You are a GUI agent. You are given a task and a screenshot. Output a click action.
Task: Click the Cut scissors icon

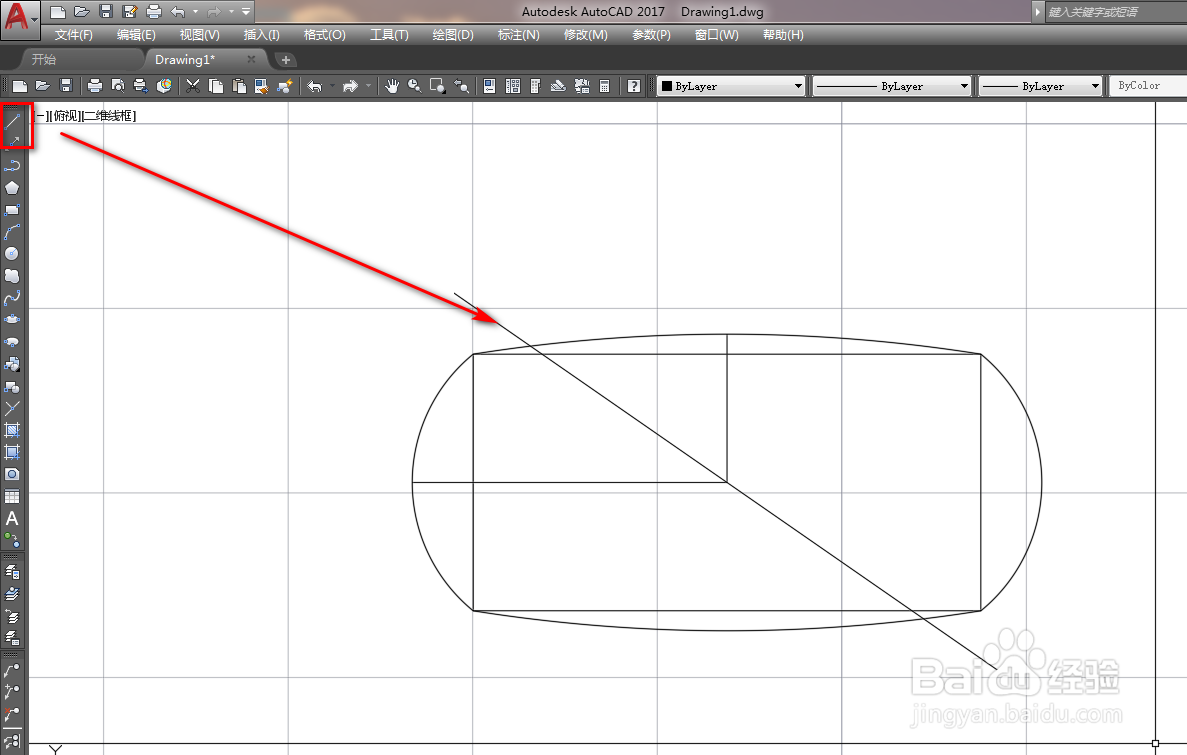point(193,86)
